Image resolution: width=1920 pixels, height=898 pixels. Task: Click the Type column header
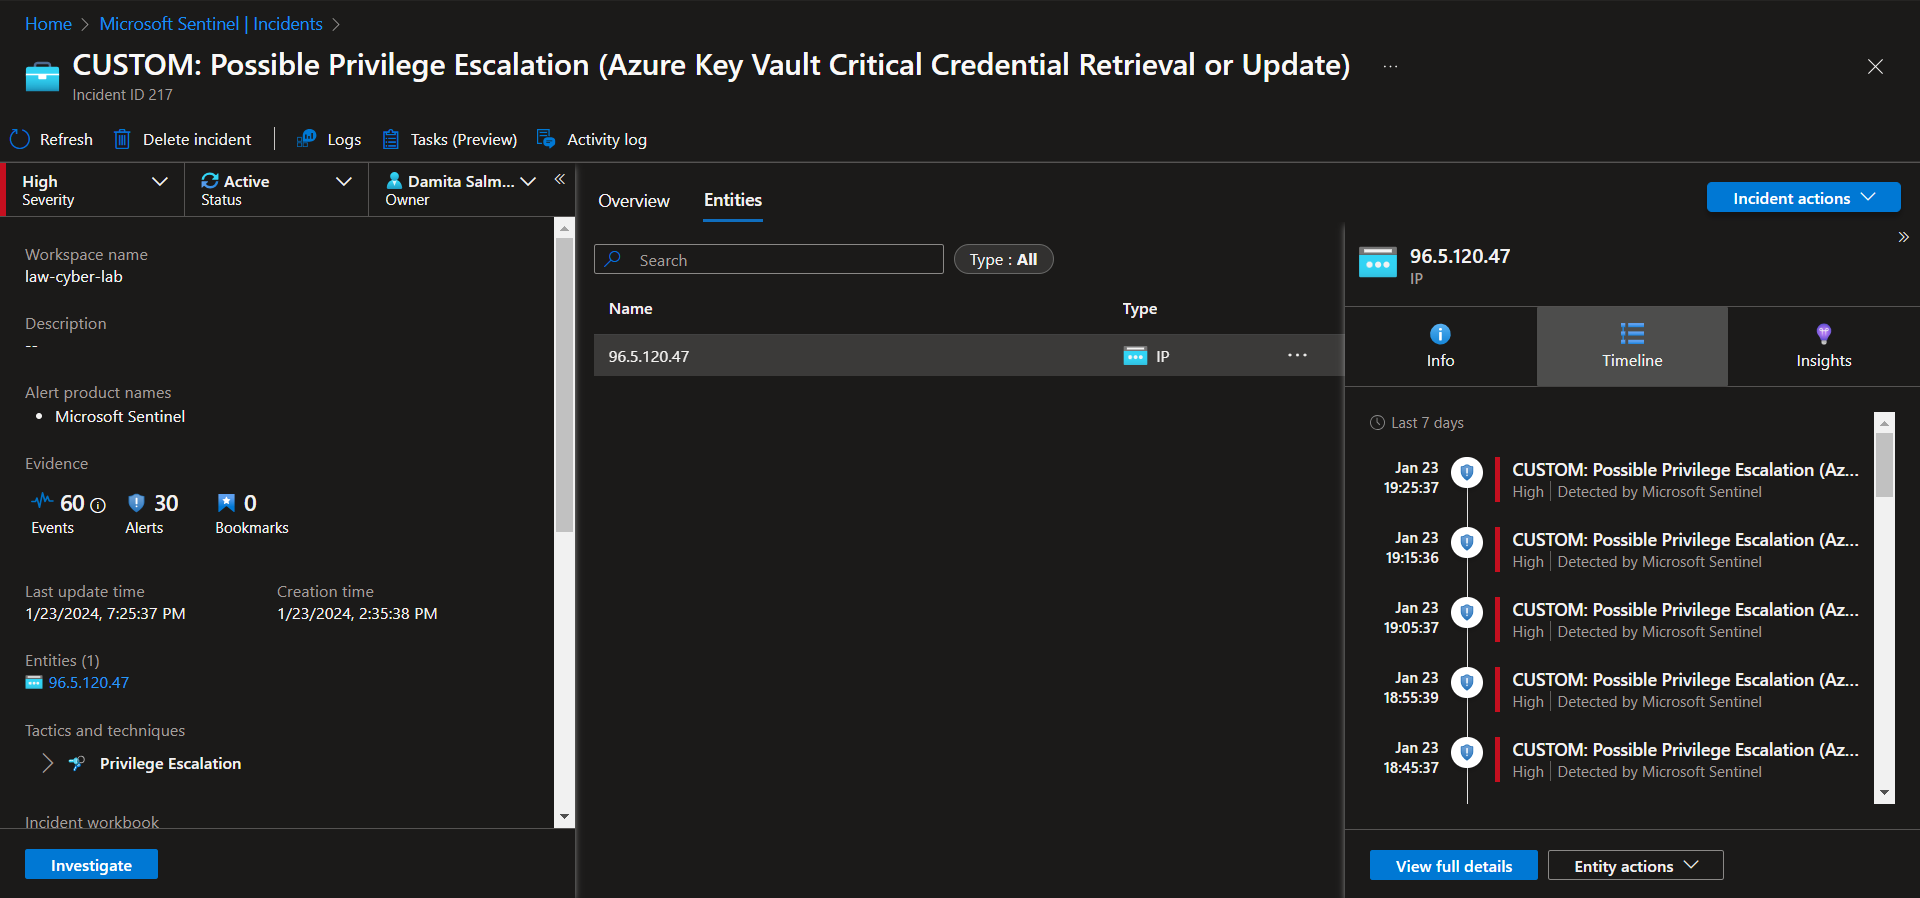coord(1139,309)
